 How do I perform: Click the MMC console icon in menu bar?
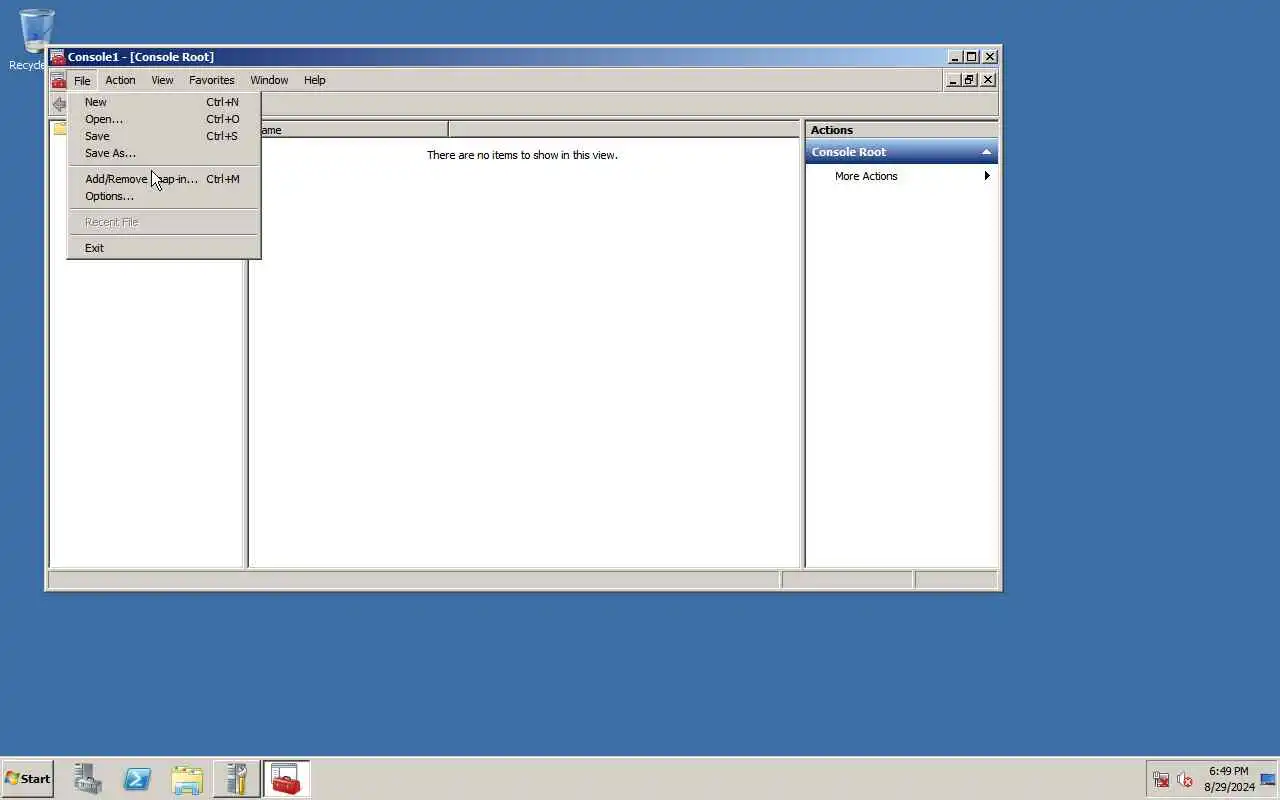58,80
